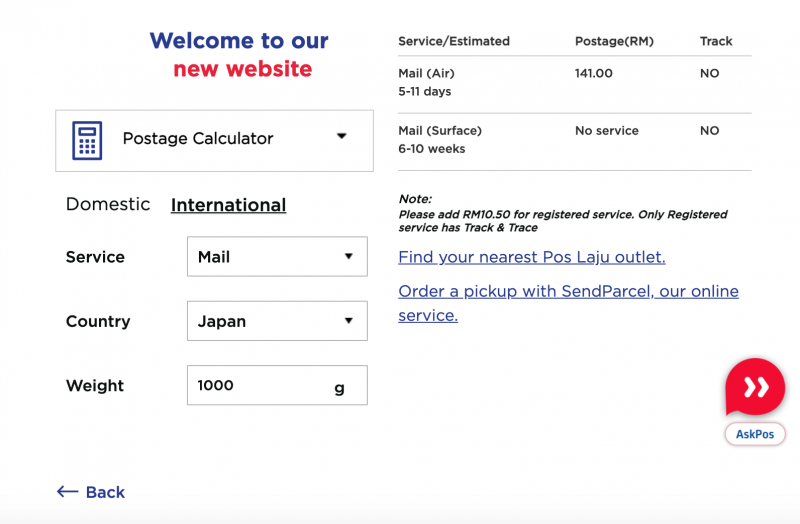The image size is (800, 524).
Task: Click the calculator icon beside Postage Calculator
Action: pos(87,140)
